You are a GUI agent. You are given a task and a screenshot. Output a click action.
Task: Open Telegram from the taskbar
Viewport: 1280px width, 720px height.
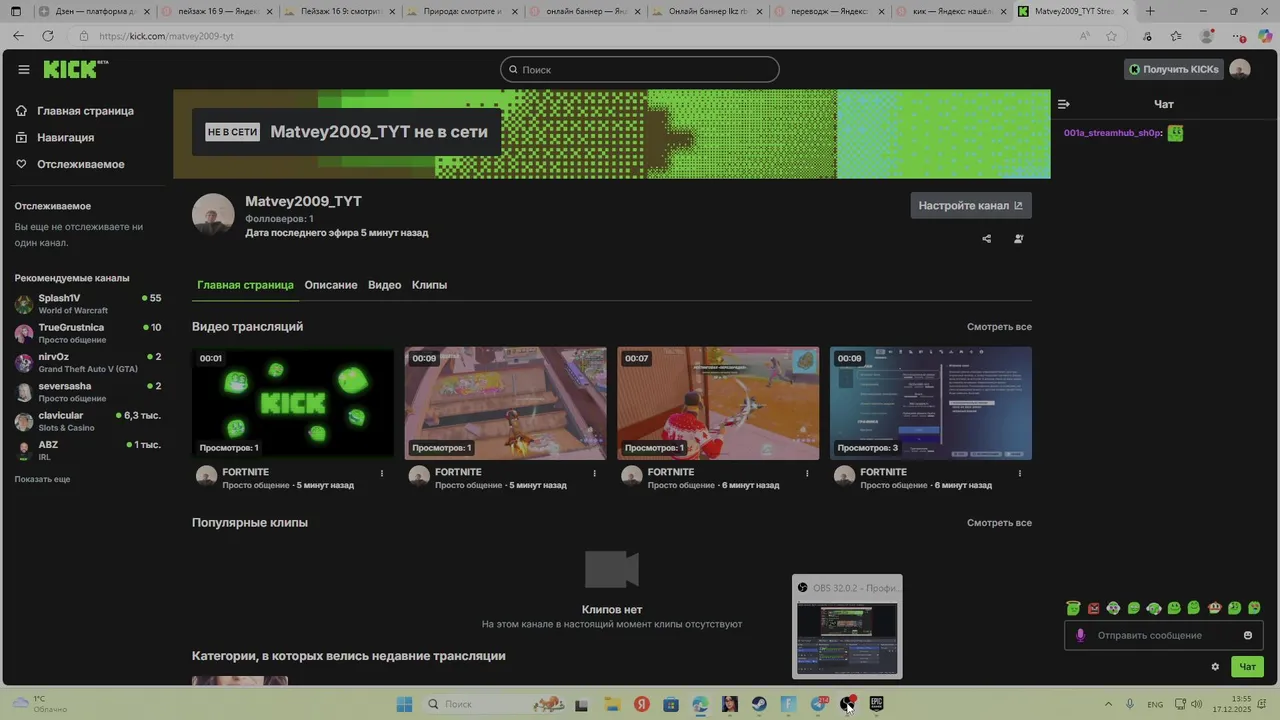click(x=818, y=704)
